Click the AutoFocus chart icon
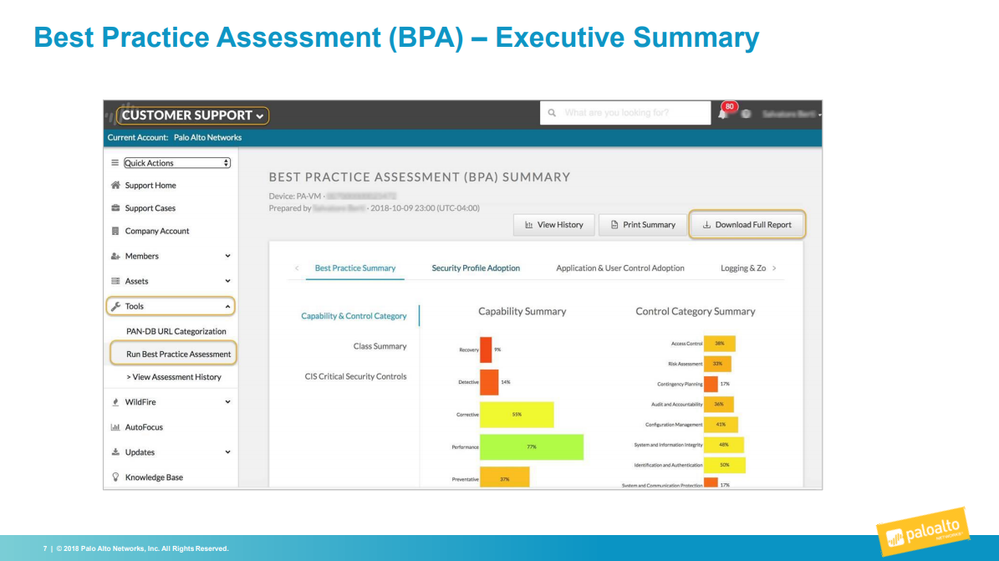999x561 pixels. click(x=115, y=427)
